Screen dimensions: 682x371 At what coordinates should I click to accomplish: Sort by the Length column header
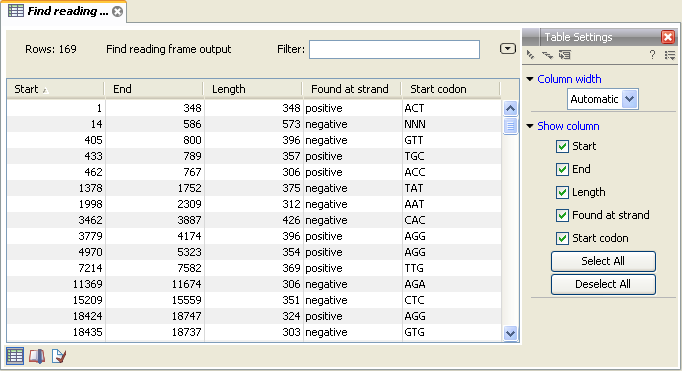[x=253, y=89]
